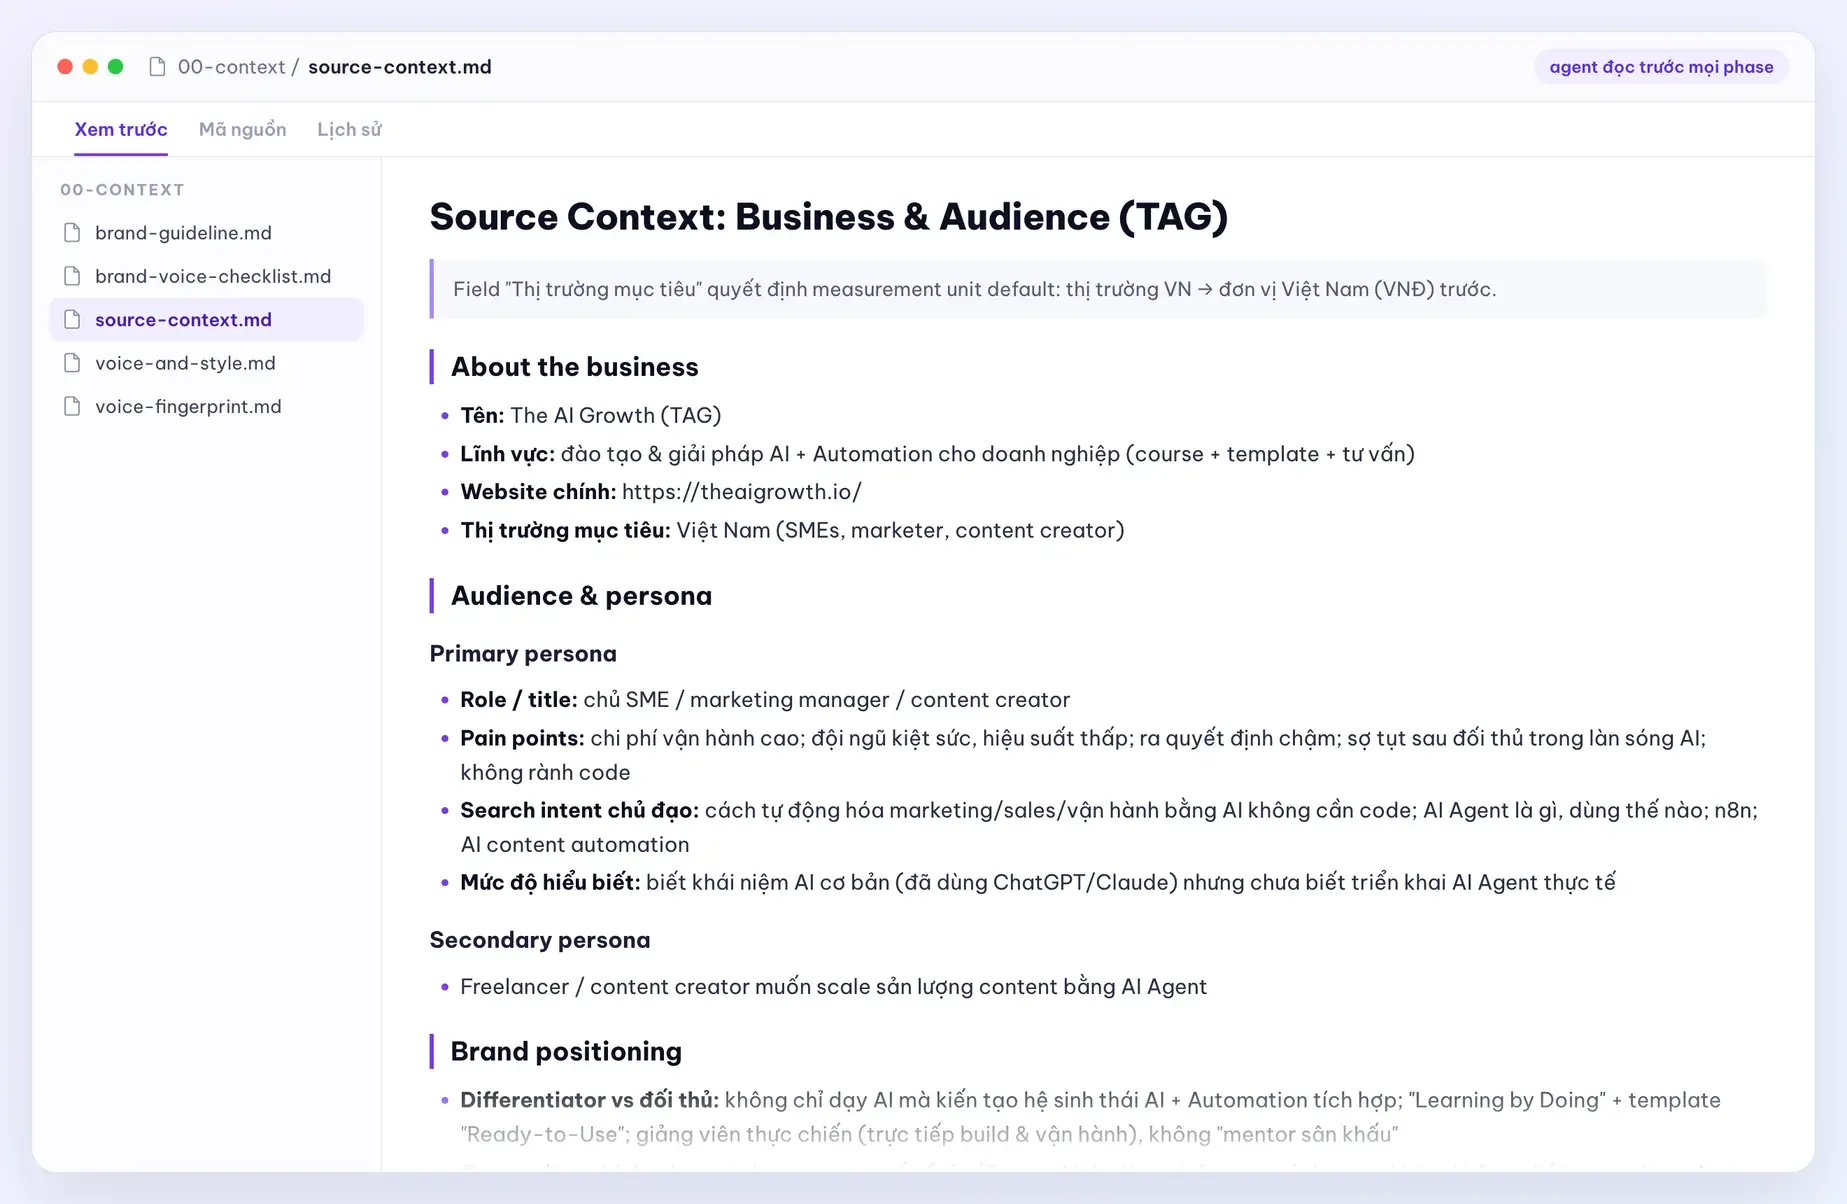Click the brand-voice-checklist.md file icon
This screenshot has height=1204, width=1847.
click(x=72, y=276)
